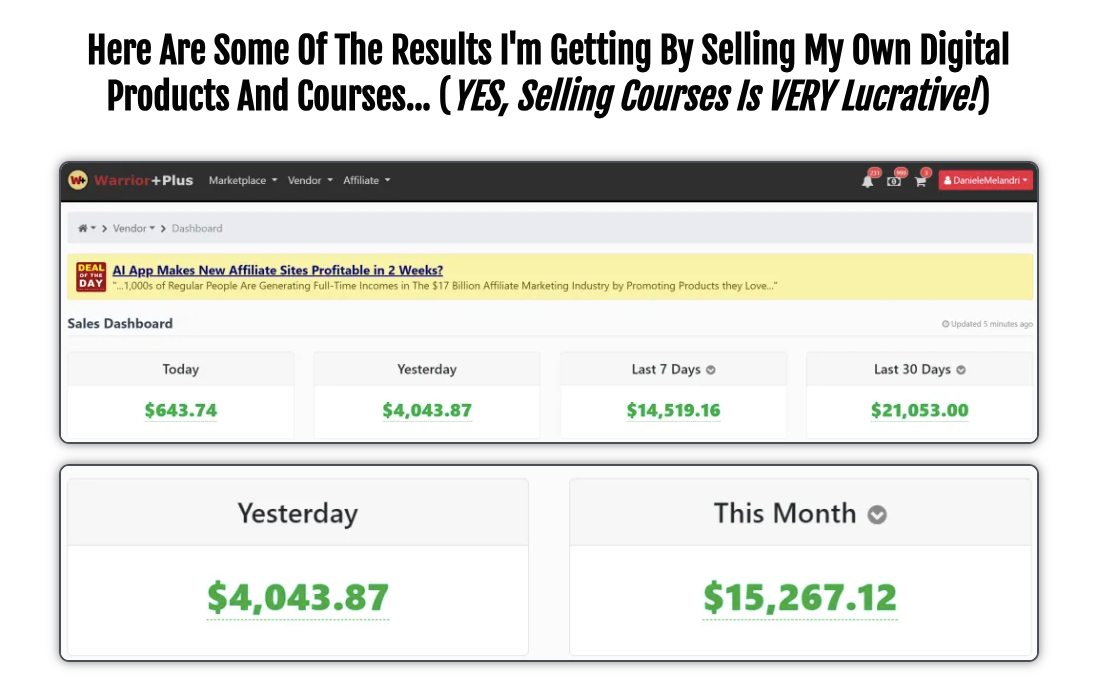Open the Marketplace menu
1097x678 pixels.
click(238, 180)
